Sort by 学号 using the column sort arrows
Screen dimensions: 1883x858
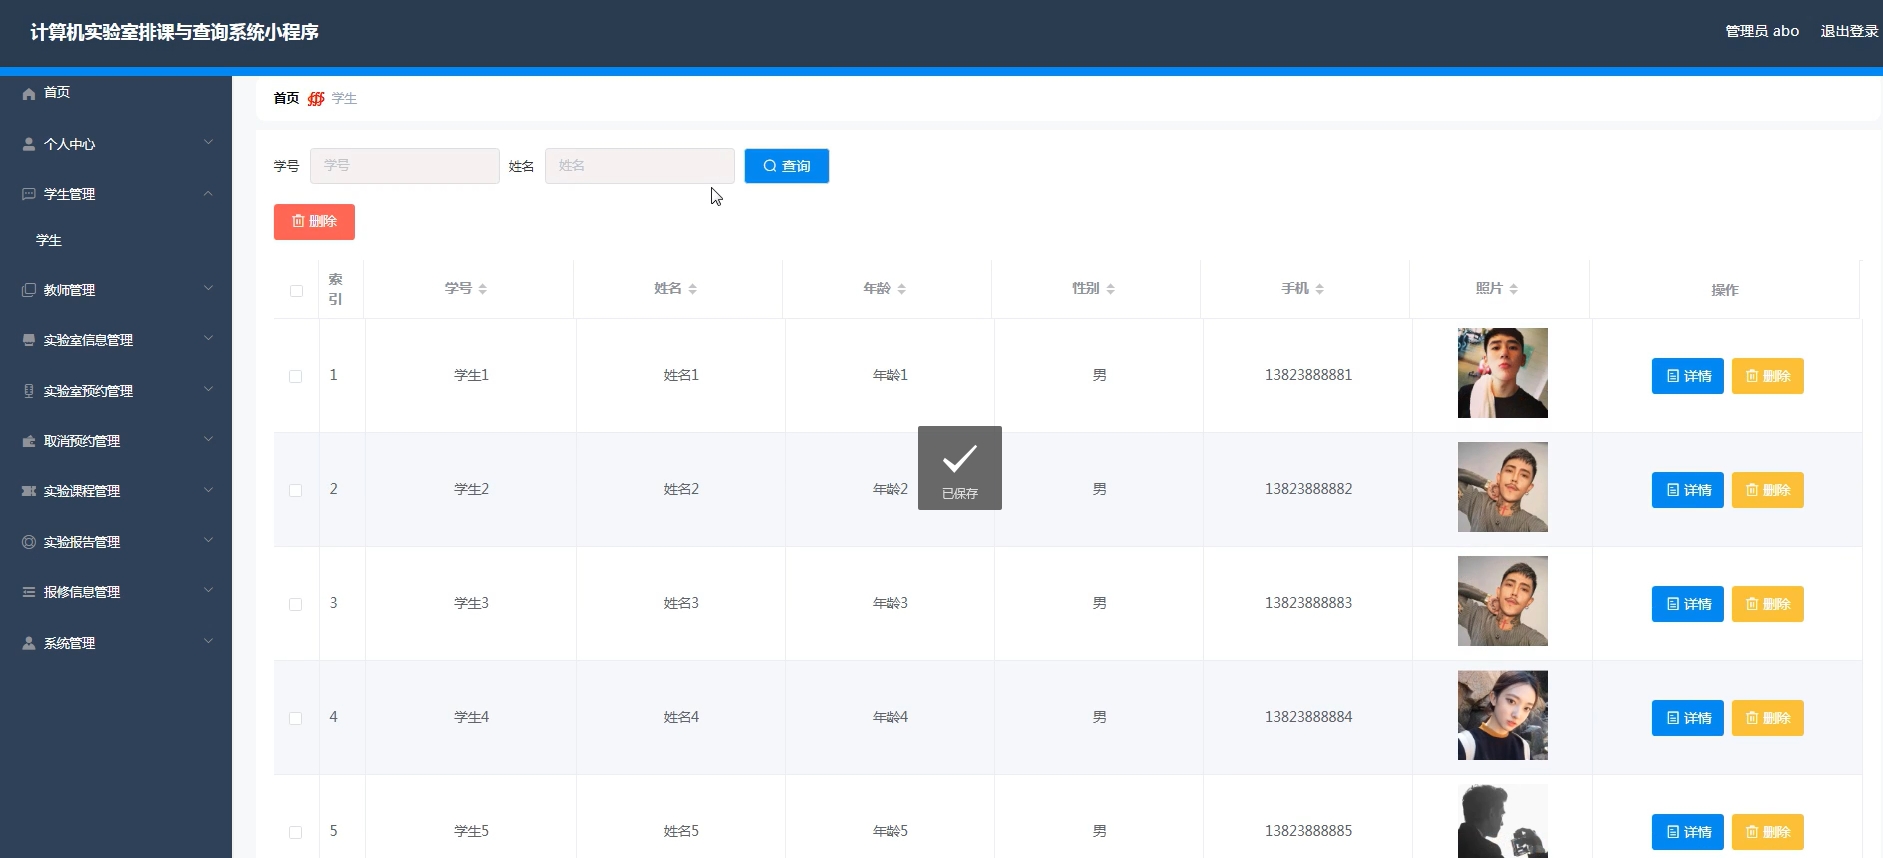click(483, 289)
